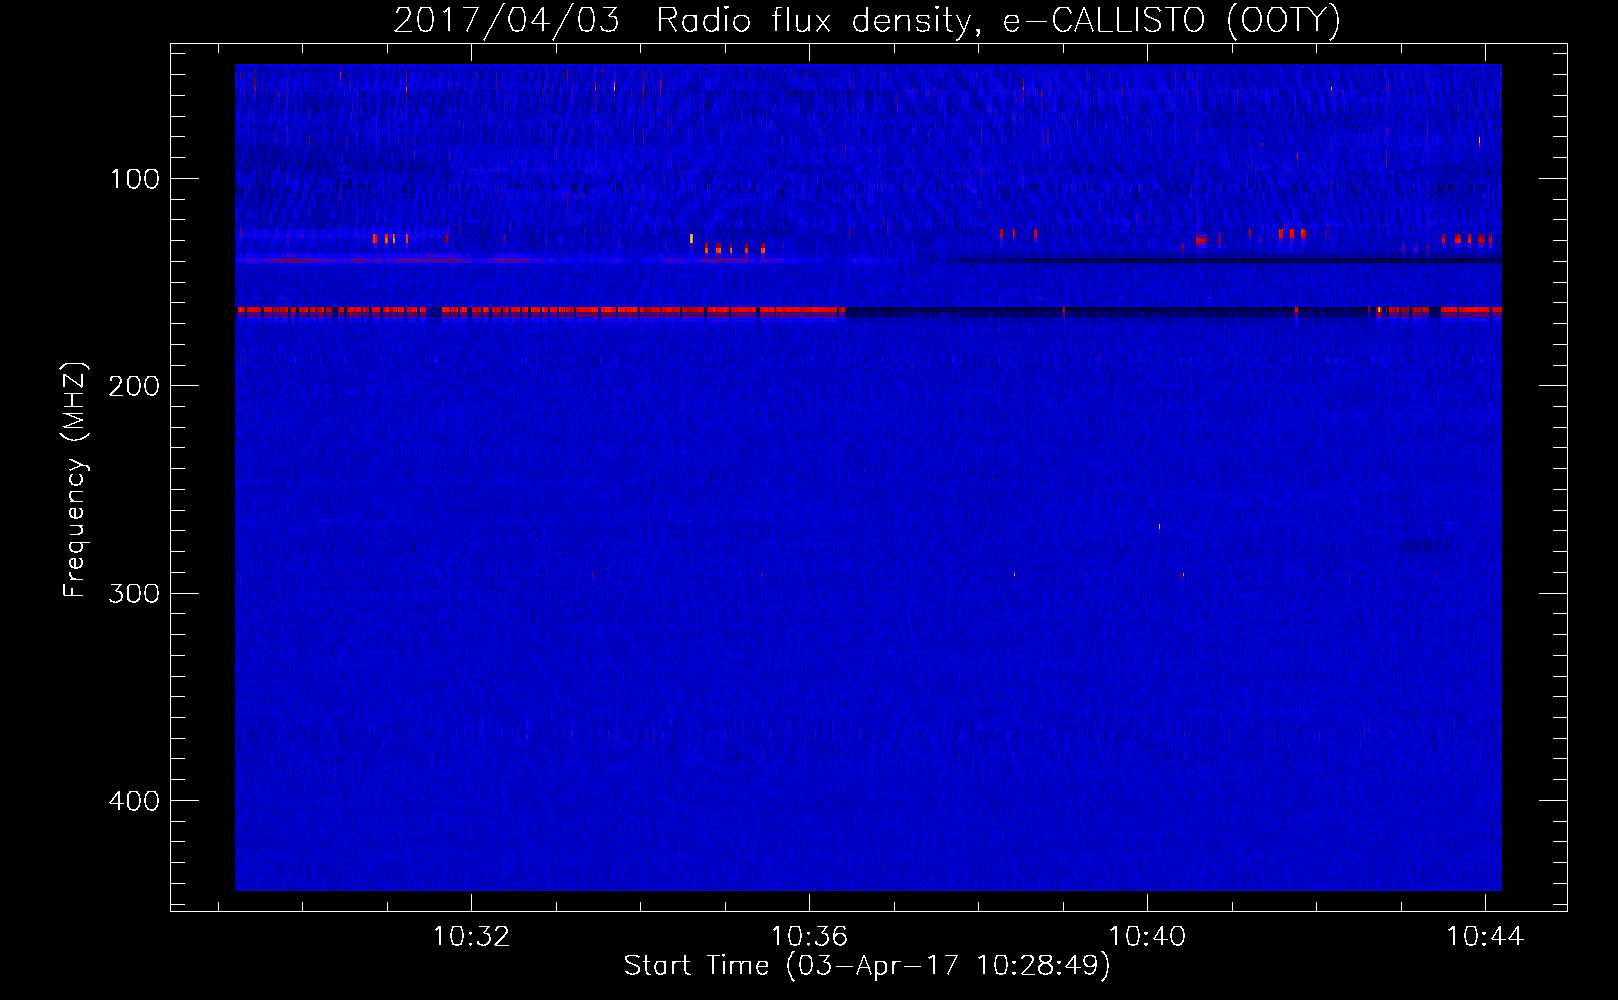Image resolution: width=1618 pixels, height=1000 pixels.
Task: Click the Frequency (MHZ) axis label
Action: [75, 479]
